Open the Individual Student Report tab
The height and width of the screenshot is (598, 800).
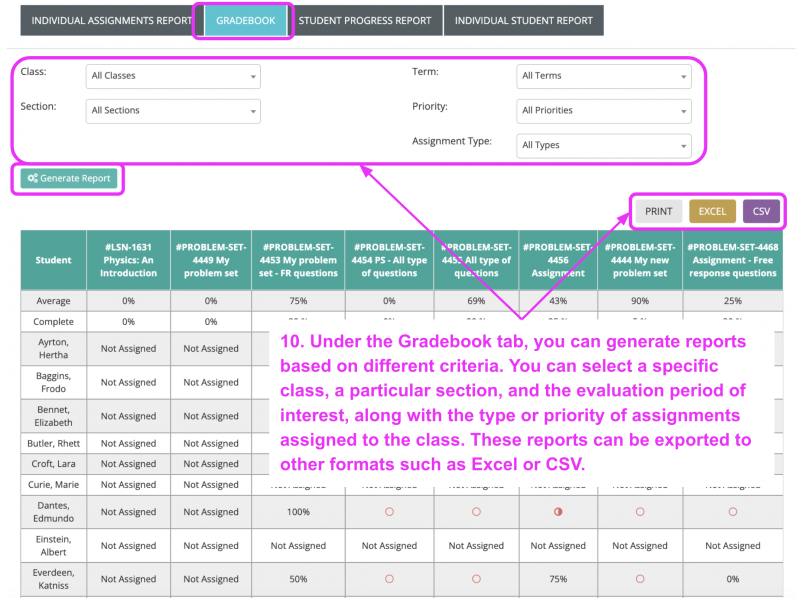(523, 20)
